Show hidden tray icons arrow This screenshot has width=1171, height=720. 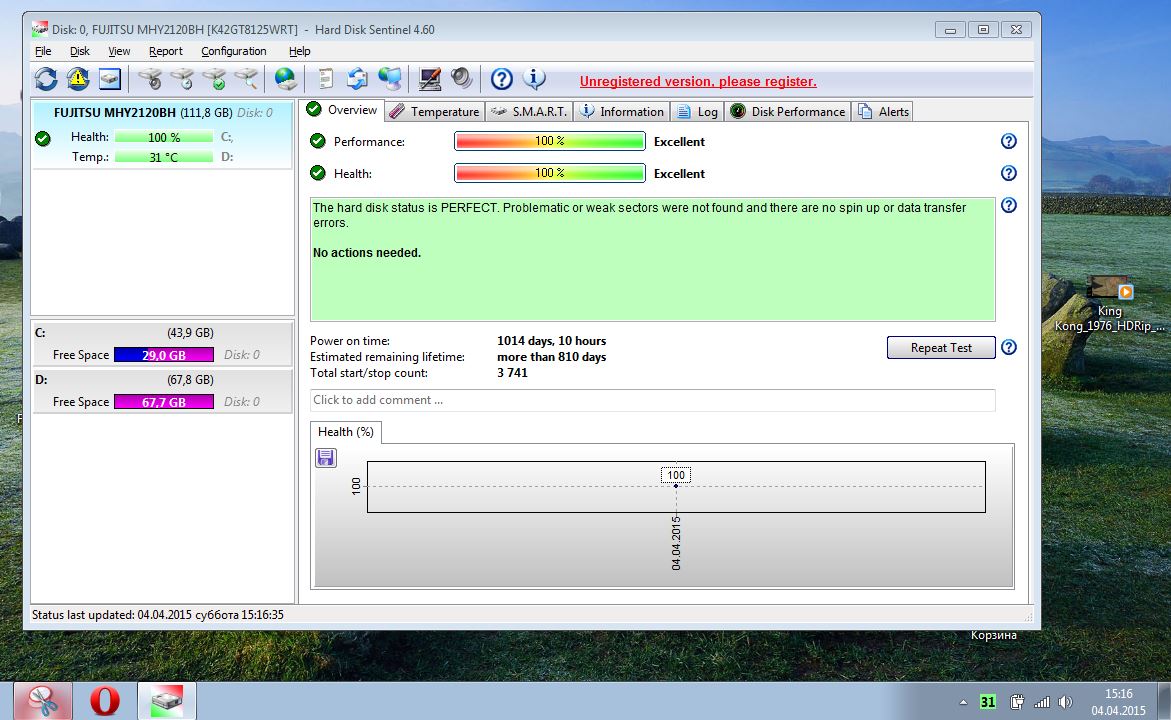963,702
